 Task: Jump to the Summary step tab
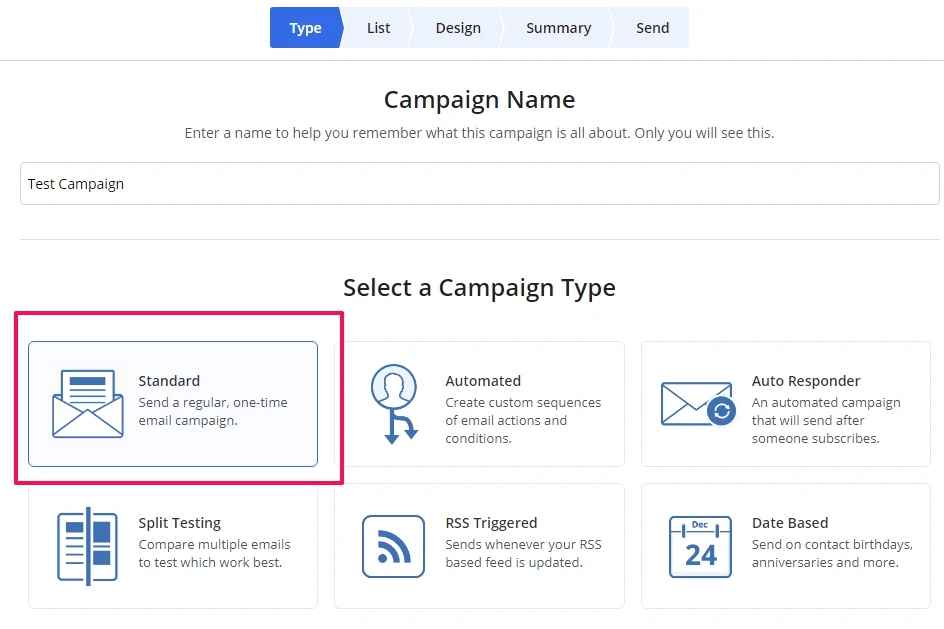pos(558,28)
